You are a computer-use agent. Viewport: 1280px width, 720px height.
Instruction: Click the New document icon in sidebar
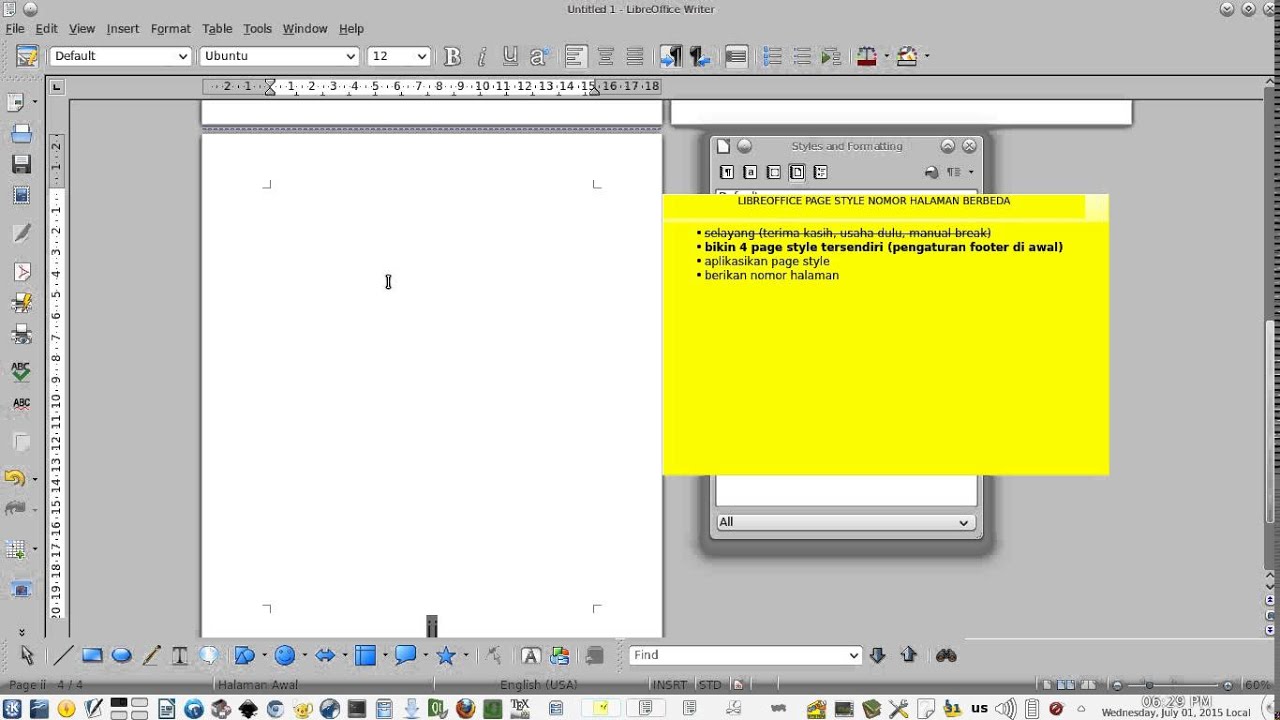point(17,102)
